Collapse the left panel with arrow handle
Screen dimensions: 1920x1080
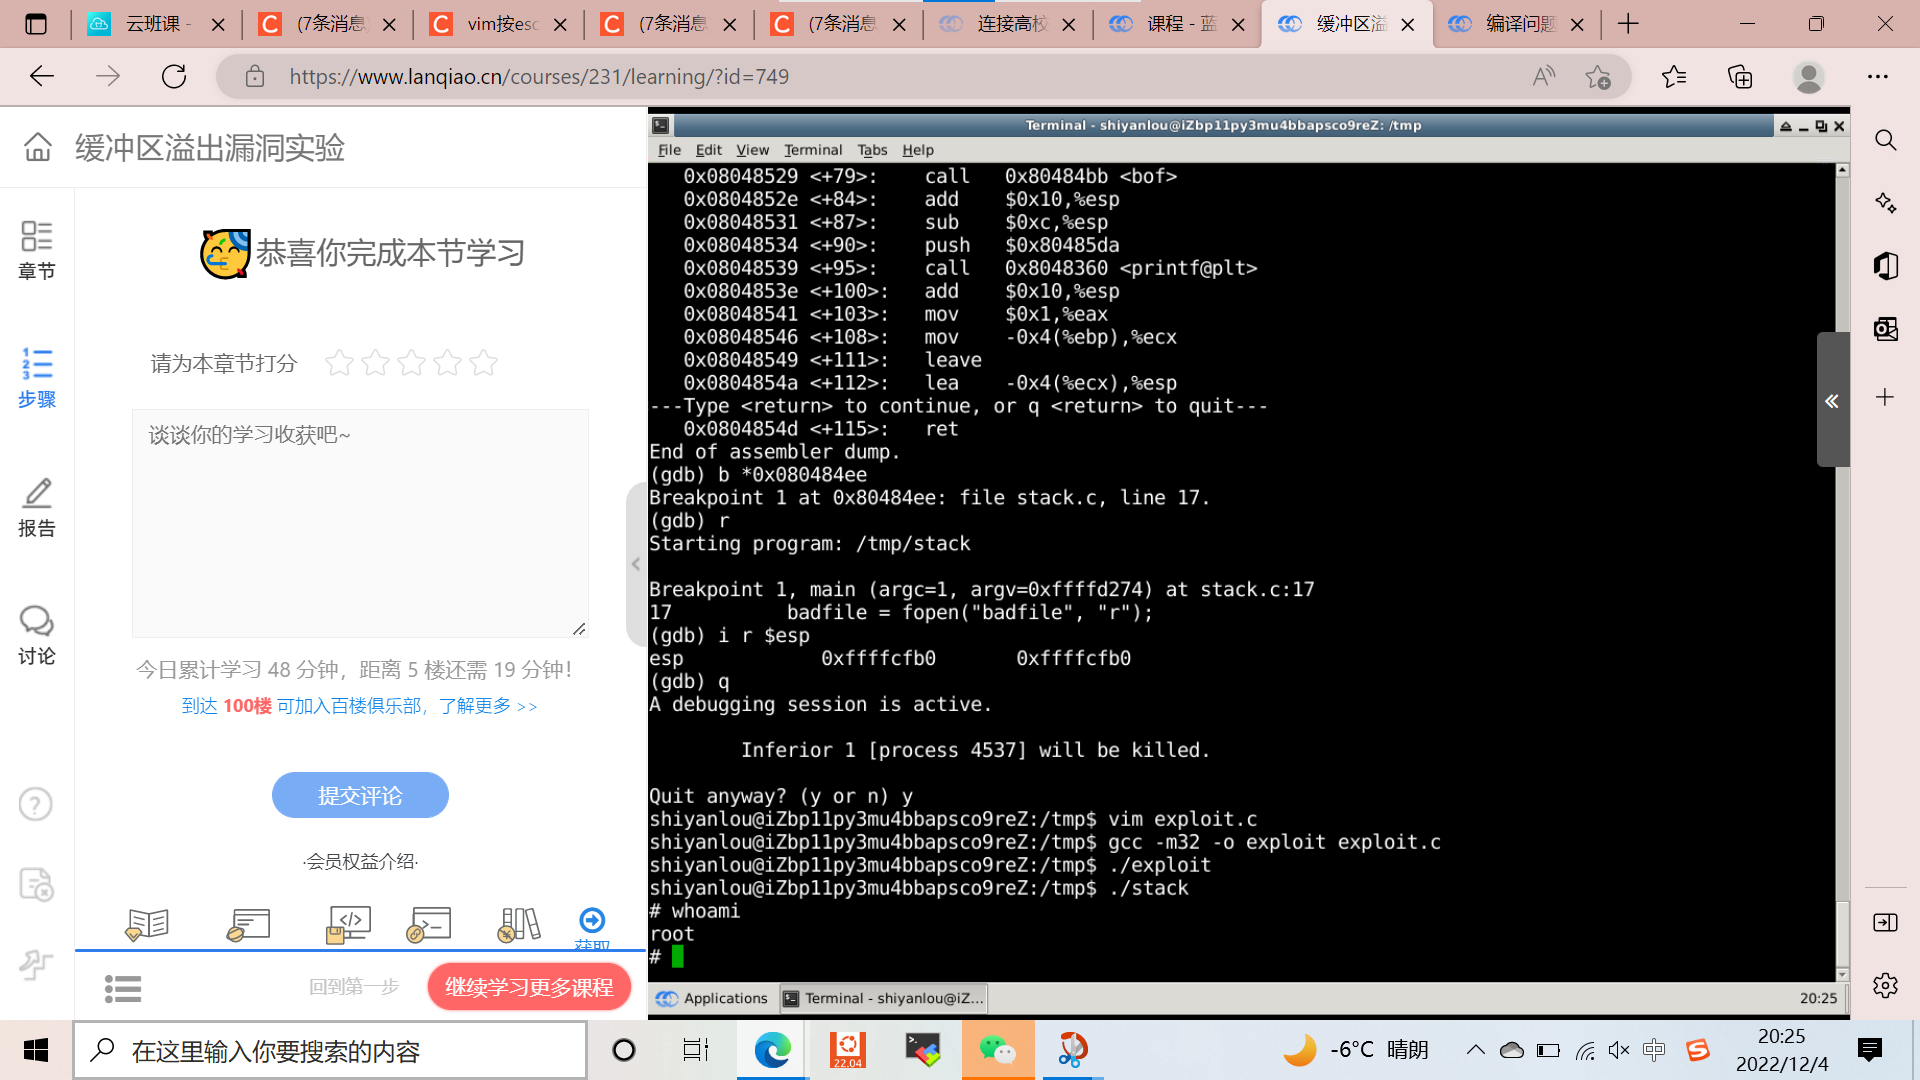point(636,564)
